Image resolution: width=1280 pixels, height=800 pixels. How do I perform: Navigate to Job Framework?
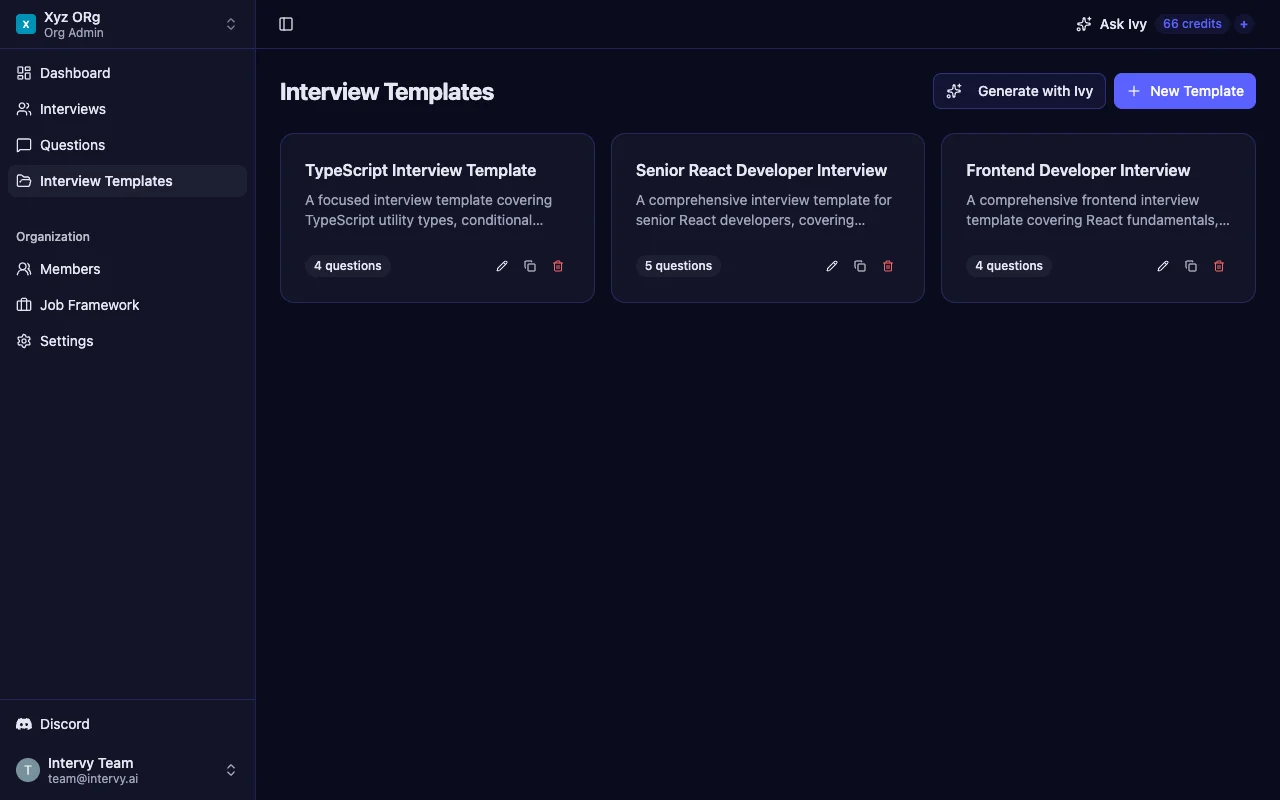(x=88, y=305)
